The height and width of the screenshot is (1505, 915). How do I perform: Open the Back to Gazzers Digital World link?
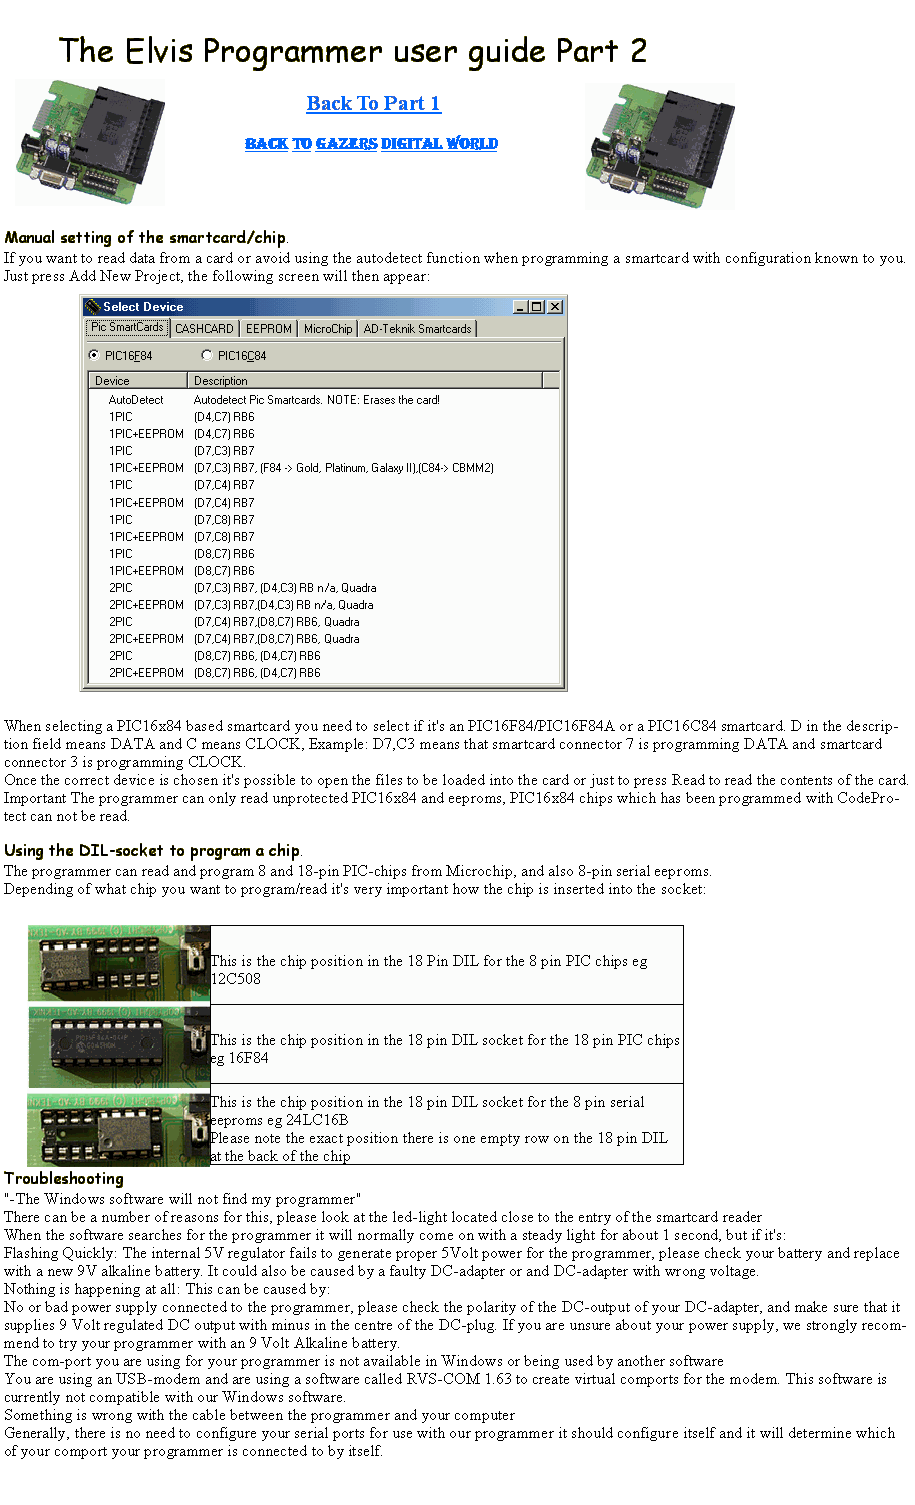coord(371,144)
